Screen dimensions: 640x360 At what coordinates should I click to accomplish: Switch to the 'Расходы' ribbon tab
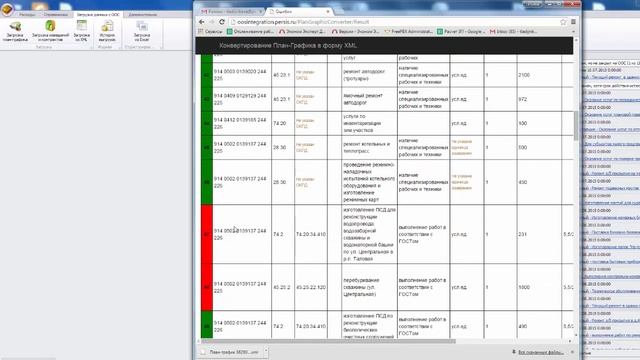pos(27,14)
